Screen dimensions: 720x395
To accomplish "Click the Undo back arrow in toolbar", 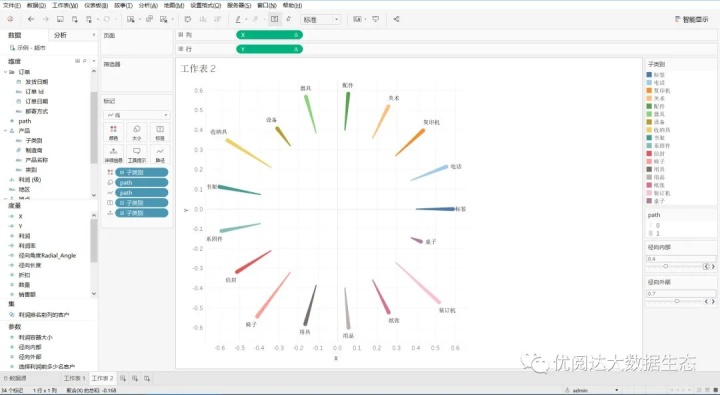I will coord(31,19).
